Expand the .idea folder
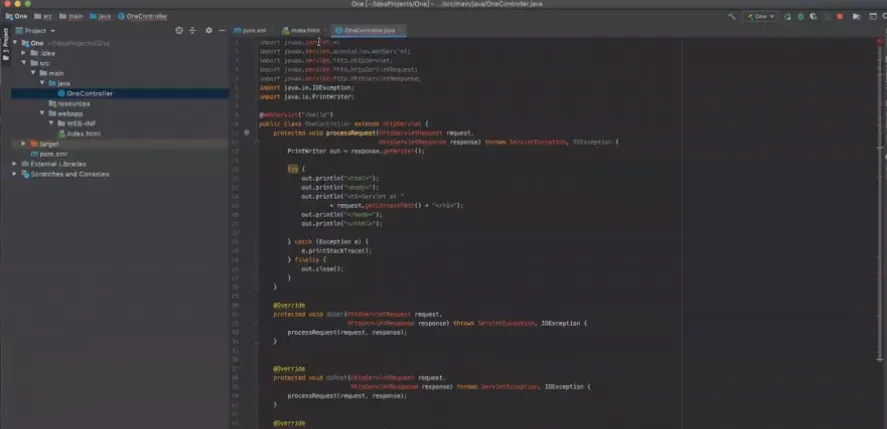Image resolution: width=887 pixels, height=429 pixels. tap(24, 53)
